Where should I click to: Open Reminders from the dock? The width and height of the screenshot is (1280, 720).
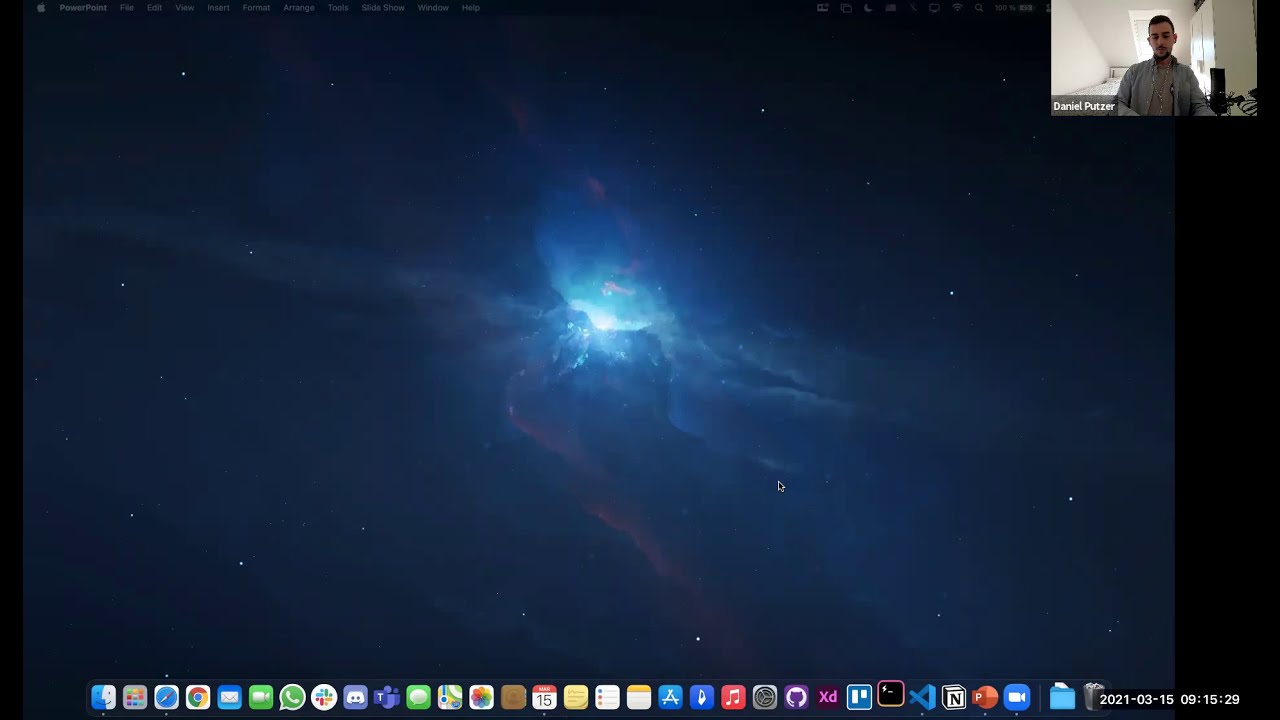(607, 697)
